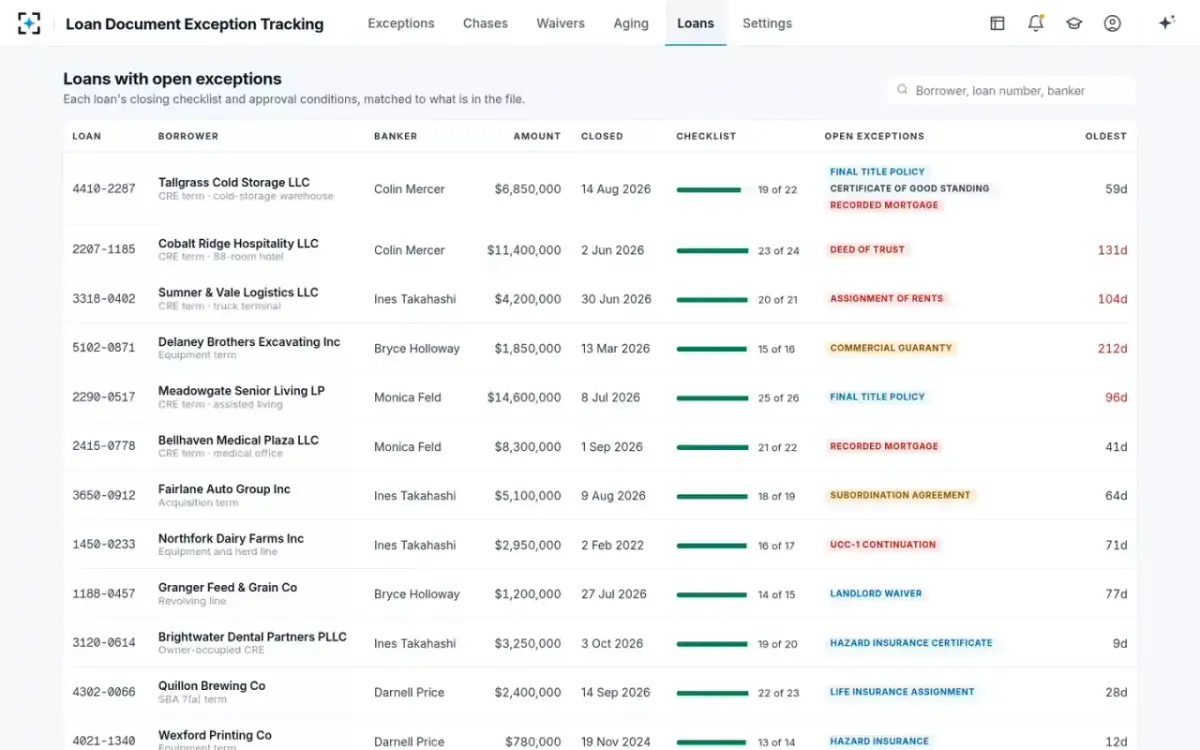
Task: Open borrower Fairlane Auto Group Inc
Action: click(224, 489)
